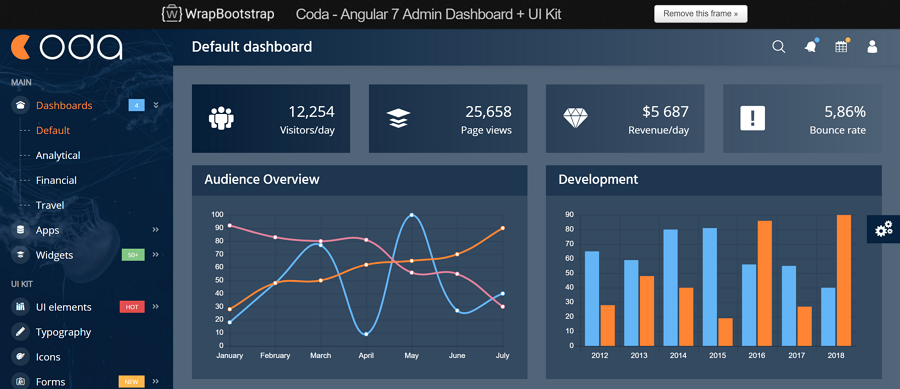The height and width of the screenshot is (389, 900).
Task: Open the Icons menu item
Action: [x=47, y=357]
